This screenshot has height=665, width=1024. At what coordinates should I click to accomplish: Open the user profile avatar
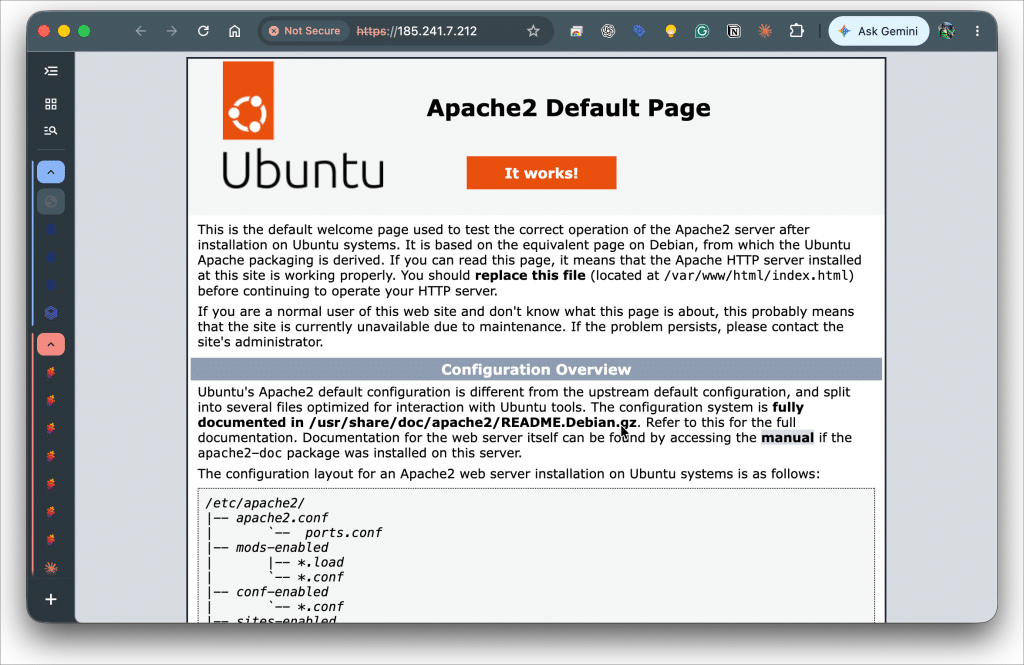coord(946,31)
